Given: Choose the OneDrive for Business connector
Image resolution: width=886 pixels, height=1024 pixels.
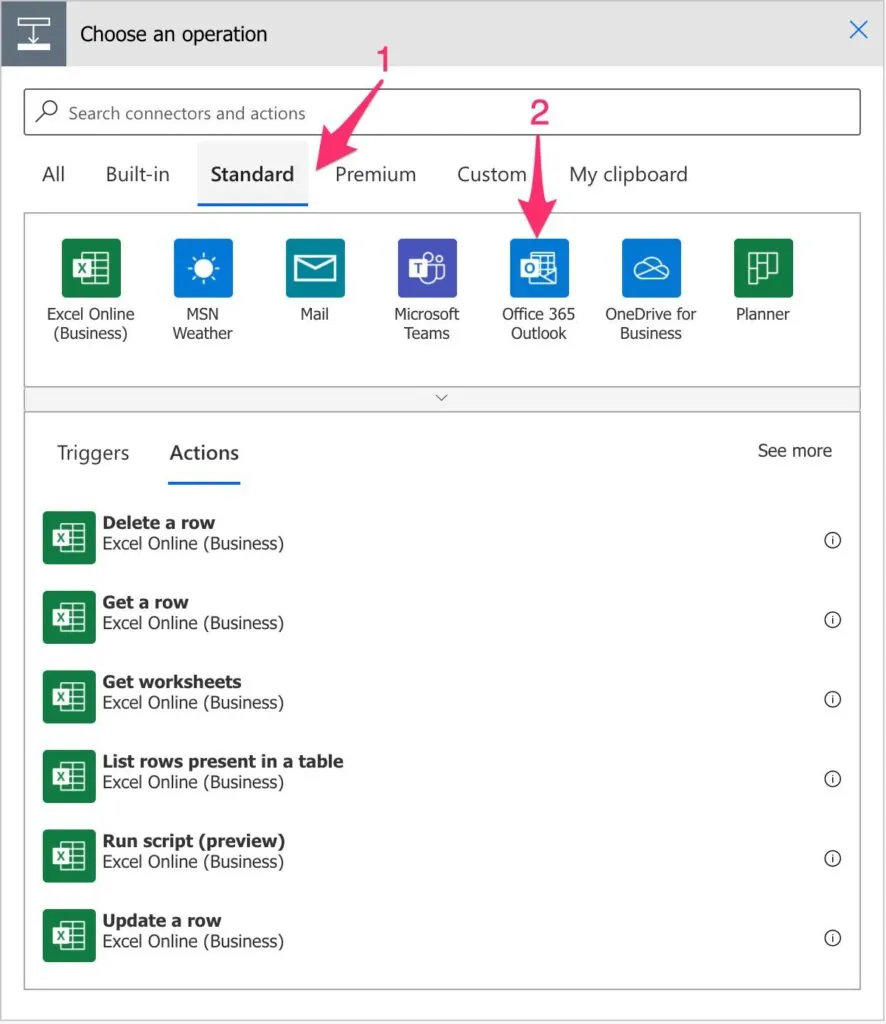Looking at the screenshot, I should 651,268.
